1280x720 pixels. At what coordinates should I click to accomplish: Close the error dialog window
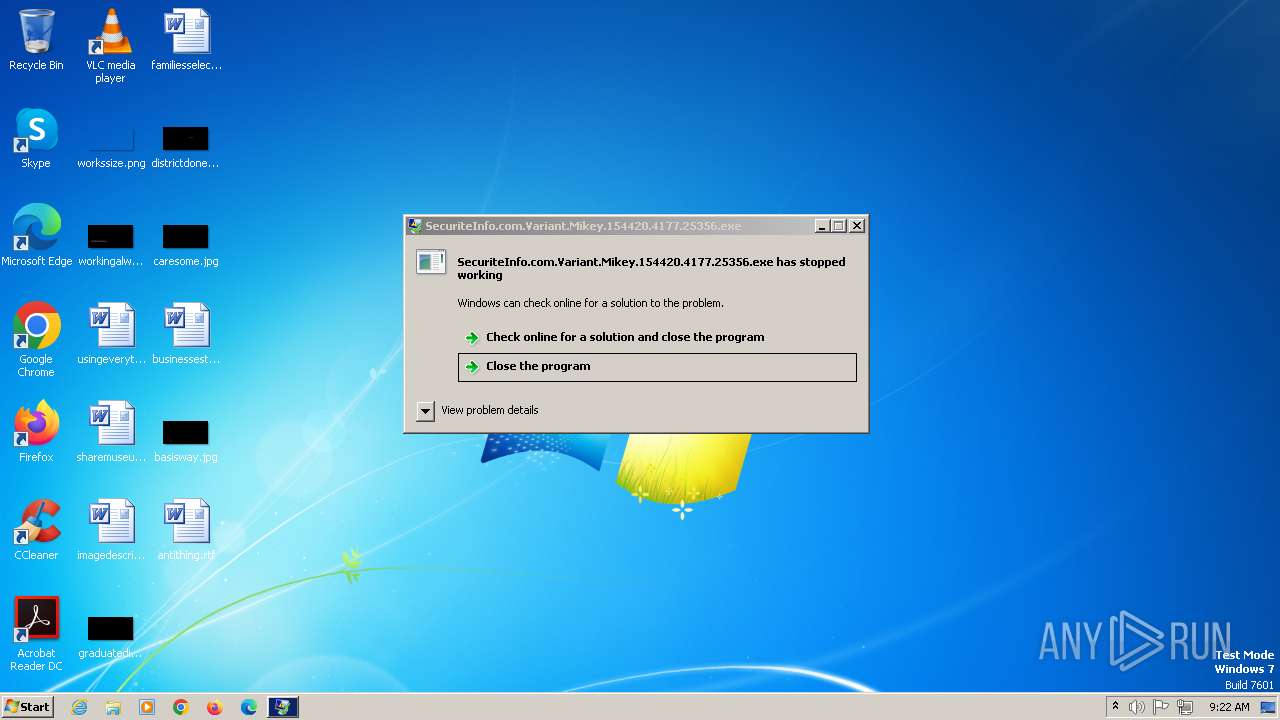tap(856, 226)
